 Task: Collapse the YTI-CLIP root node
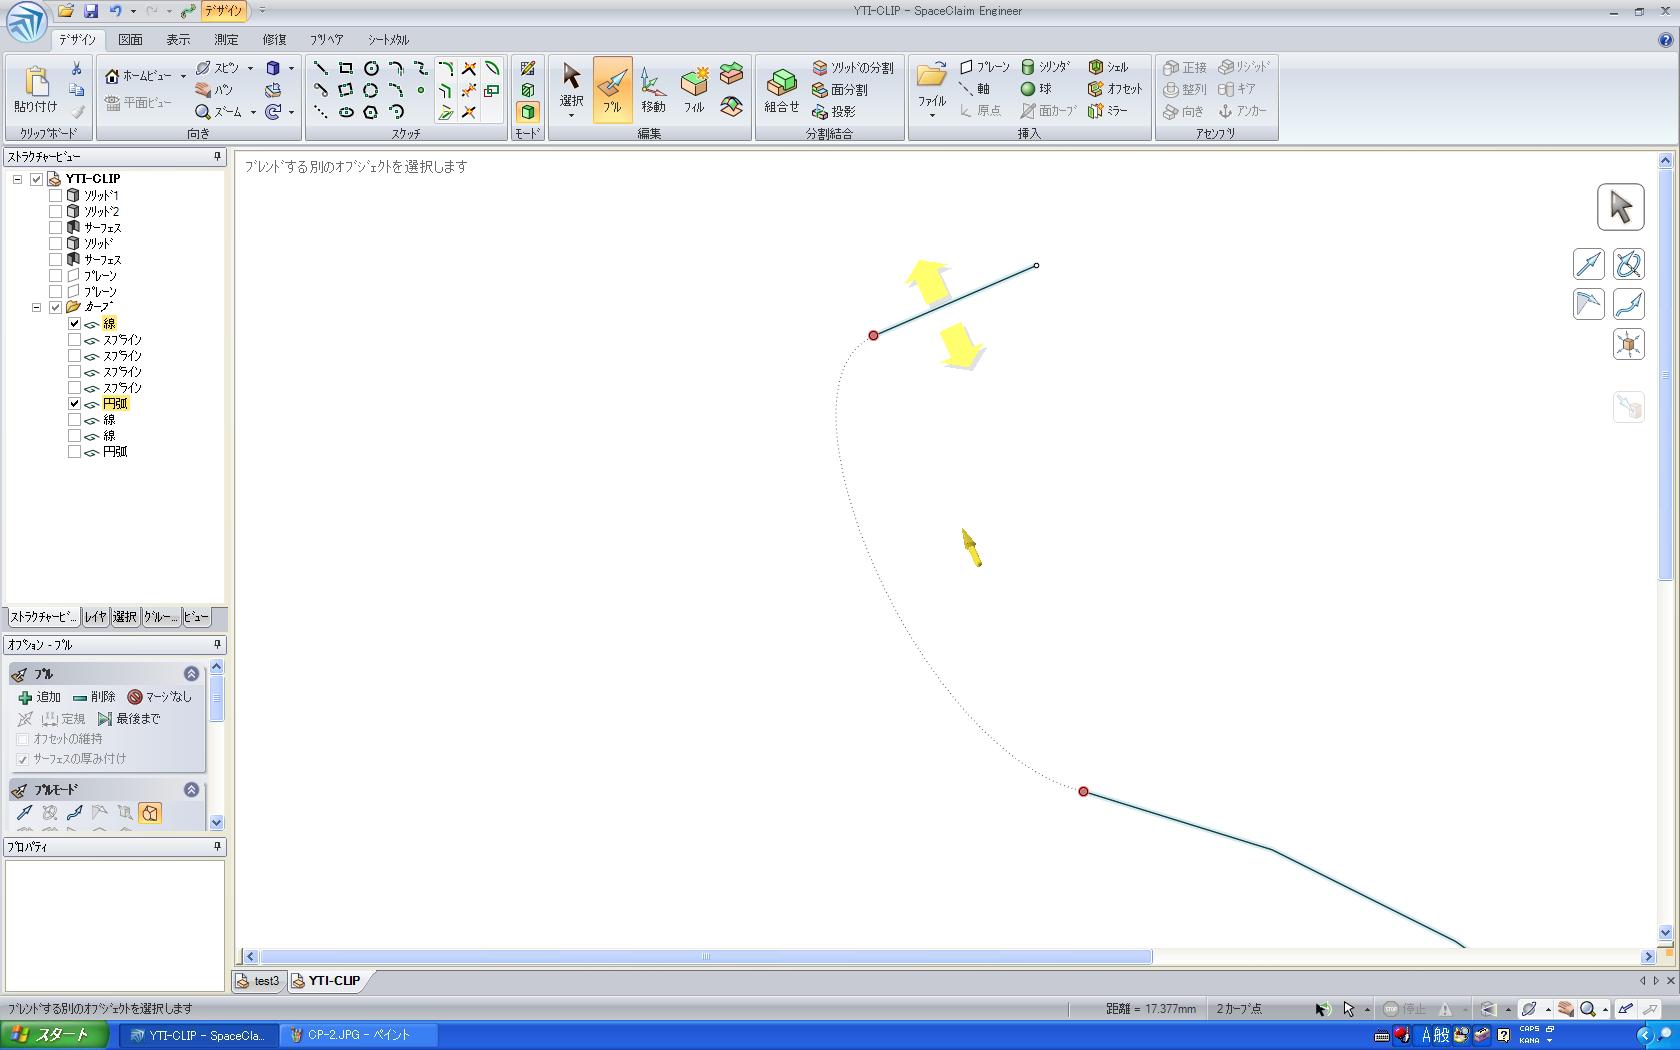[18, 180]
